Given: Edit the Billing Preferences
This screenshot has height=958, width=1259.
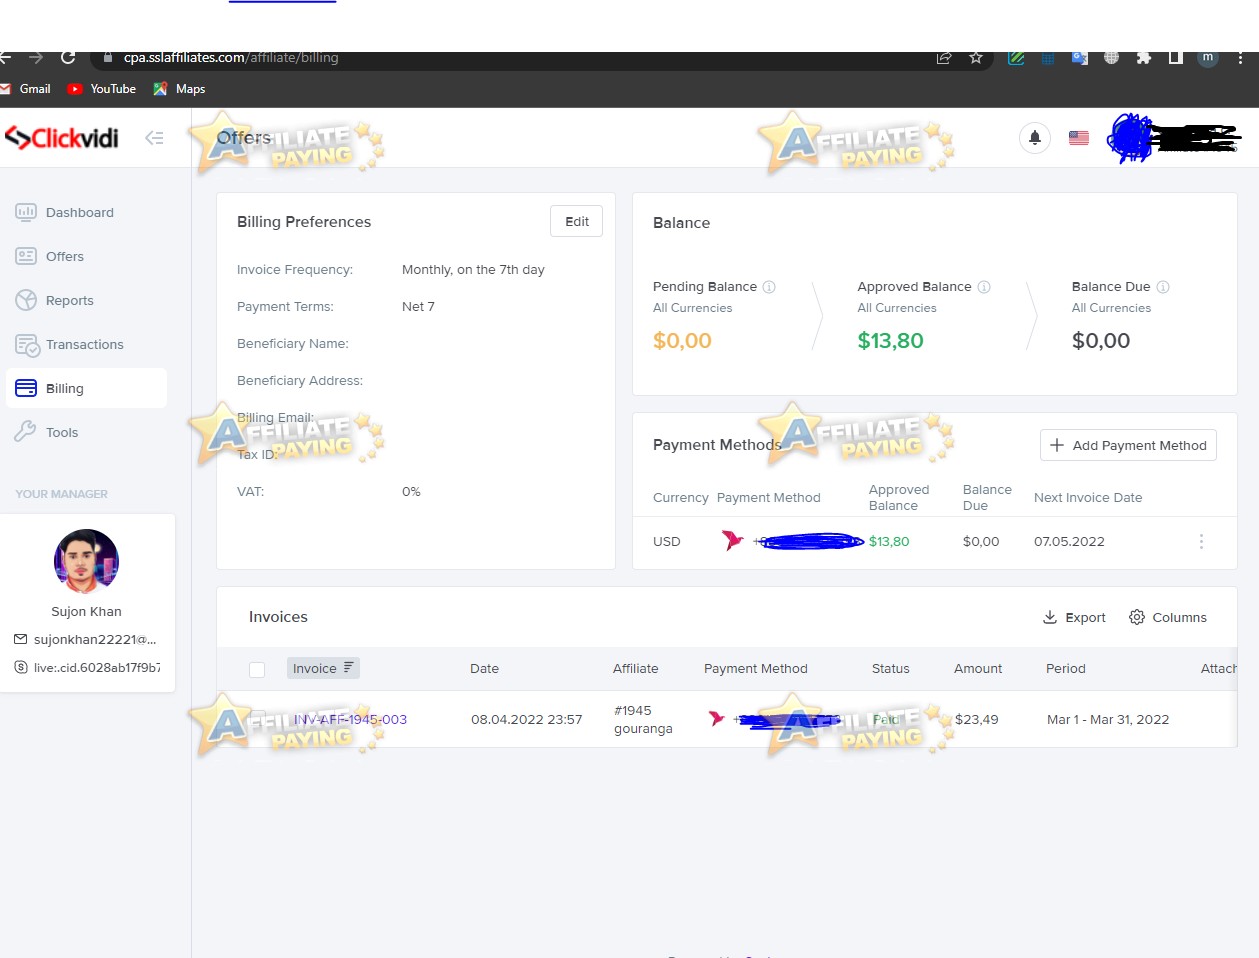Looking at the screenshot, I should pyautogui.click(x=576, y=221).
